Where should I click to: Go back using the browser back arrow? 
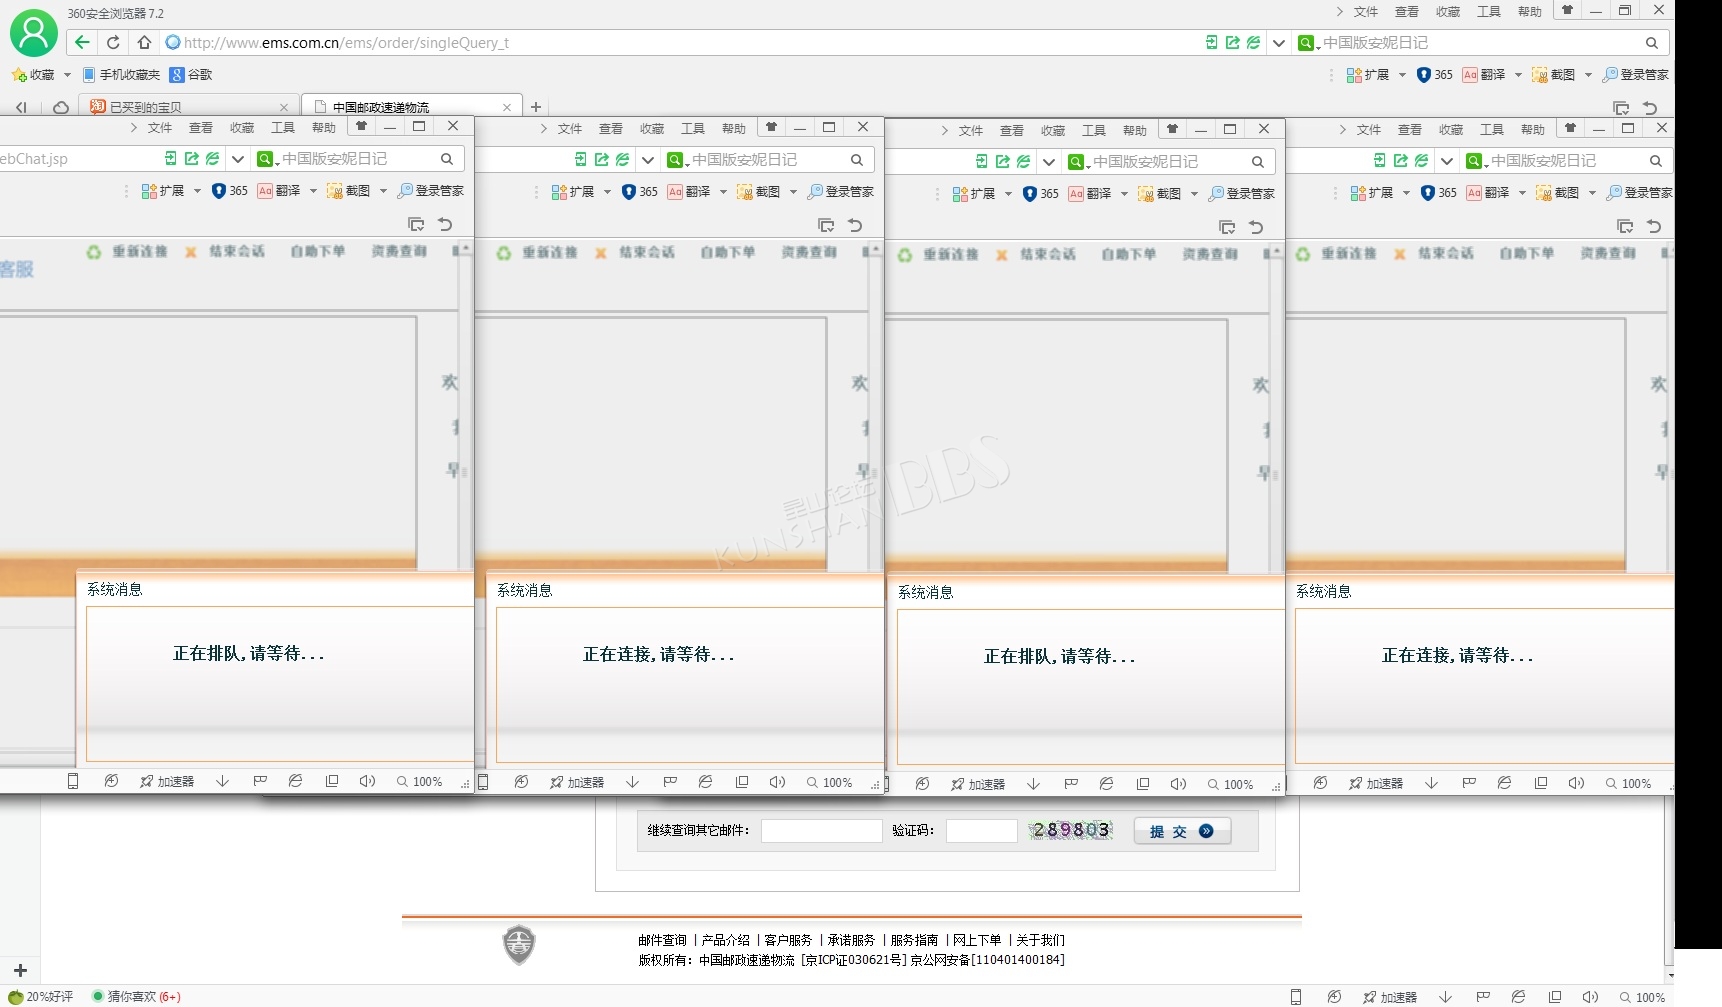[x=83, y=42]
